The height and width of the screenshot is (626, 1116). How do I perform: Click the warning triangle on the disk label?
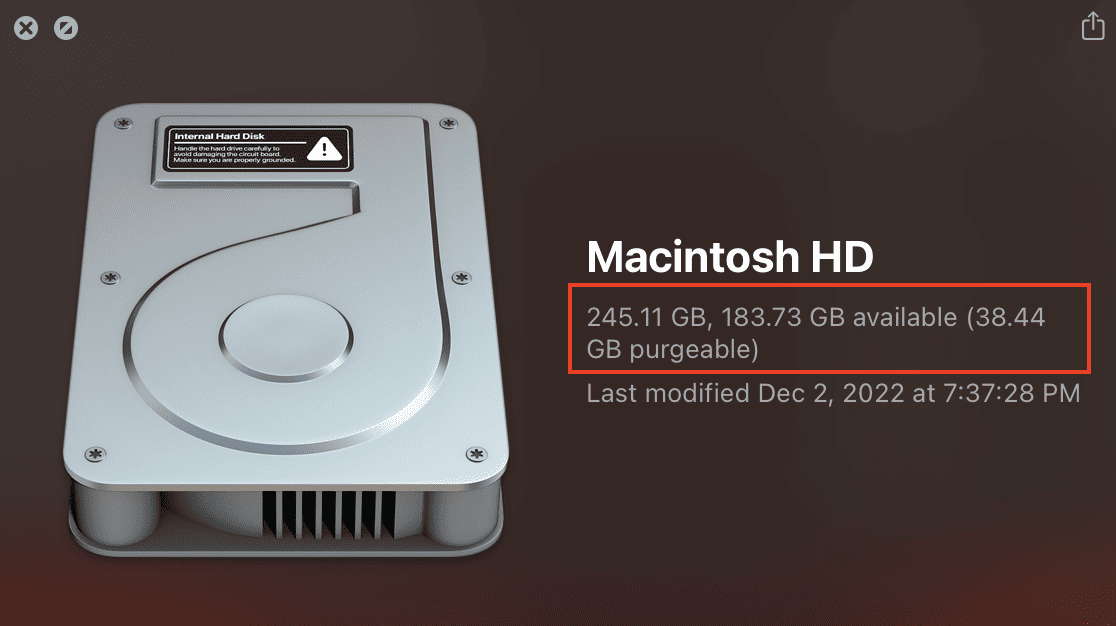point(325,148)
